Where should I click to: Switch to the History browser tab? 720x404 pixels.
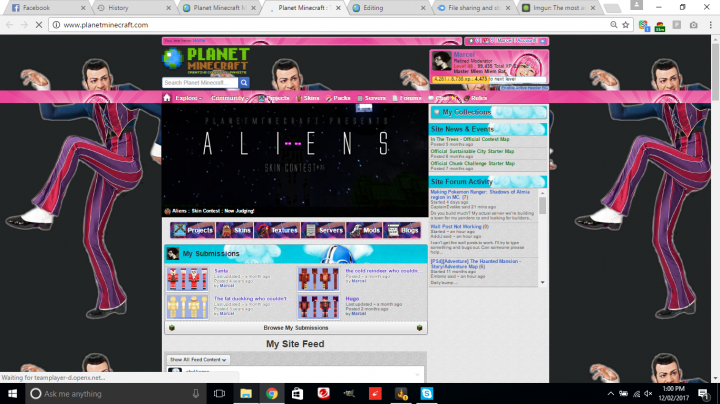(x=131, y=8)
